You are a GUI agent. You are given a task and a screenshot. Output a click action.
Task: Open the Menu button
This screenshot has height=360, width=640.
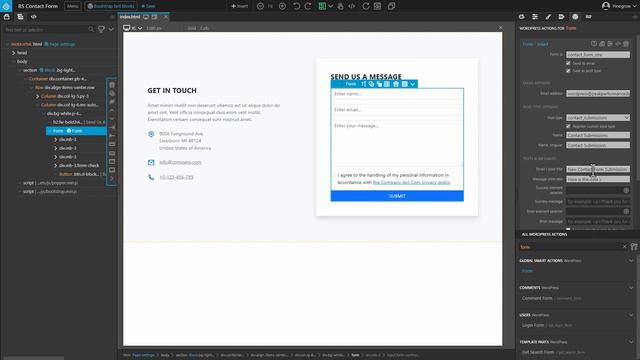73,6
